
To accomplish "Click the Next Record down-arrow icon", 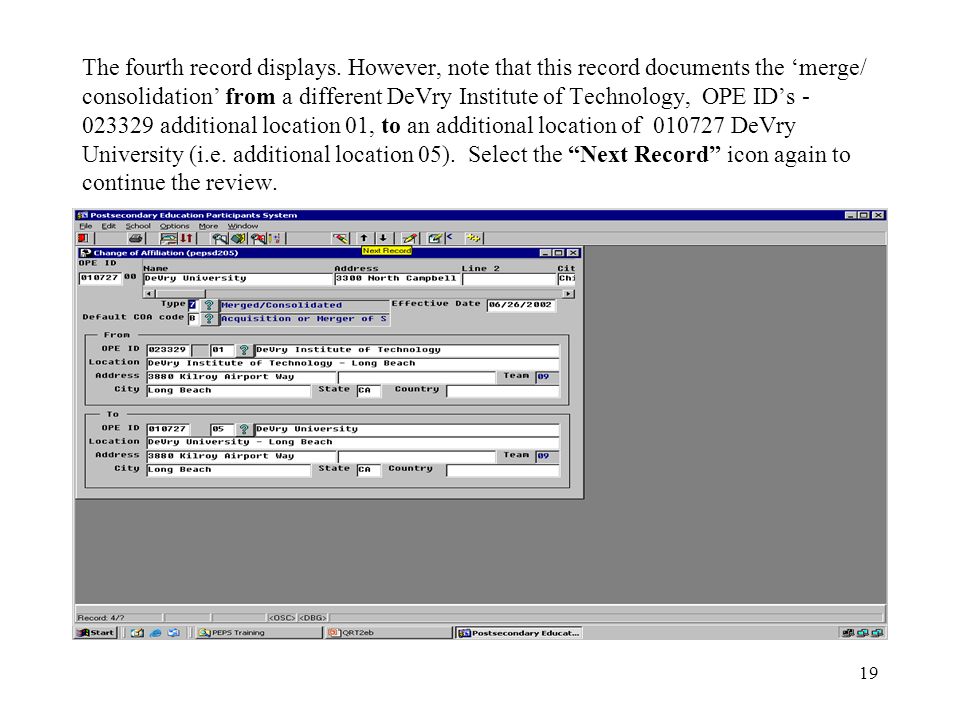I will pos(383,238).
